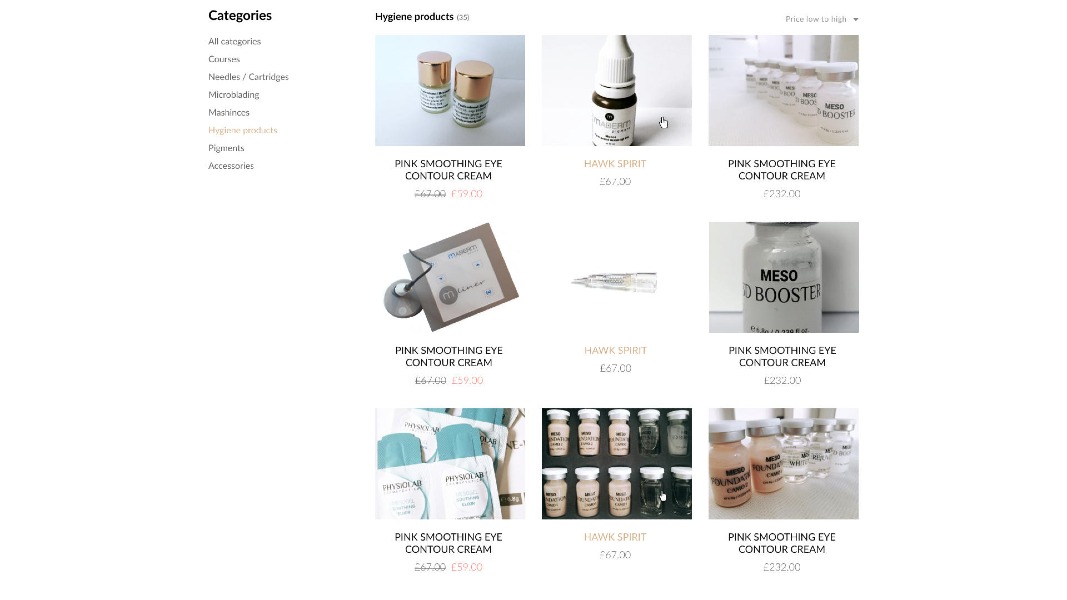Image resolution: width=1067 pixels, height=600 pixels.
Task: Click the small dropdown arrow beside sort option
Action: [855, 20]
